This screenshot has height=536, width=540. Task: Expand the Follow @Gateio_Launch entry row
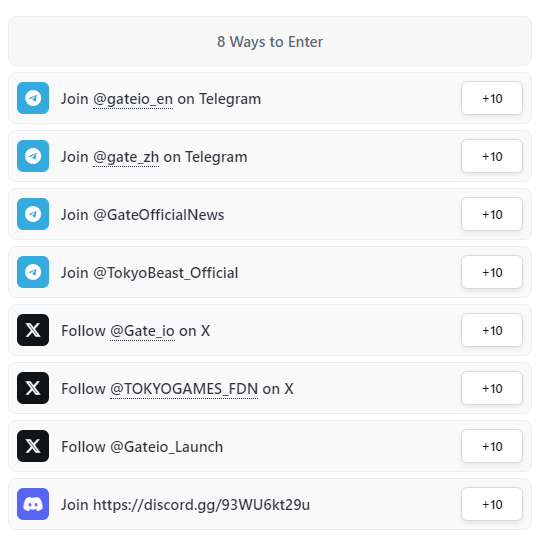[270, 446]
